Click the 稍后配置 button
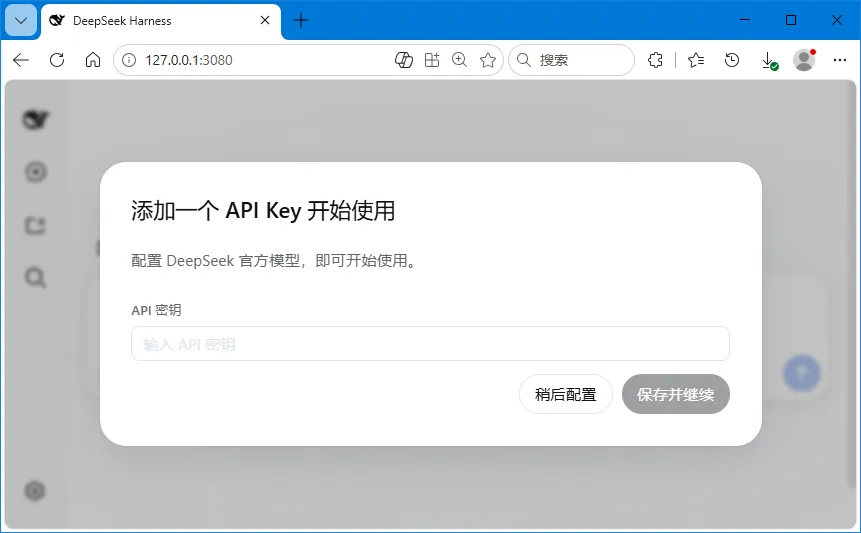Screen dimensions: 861x533 pos(566,394)
